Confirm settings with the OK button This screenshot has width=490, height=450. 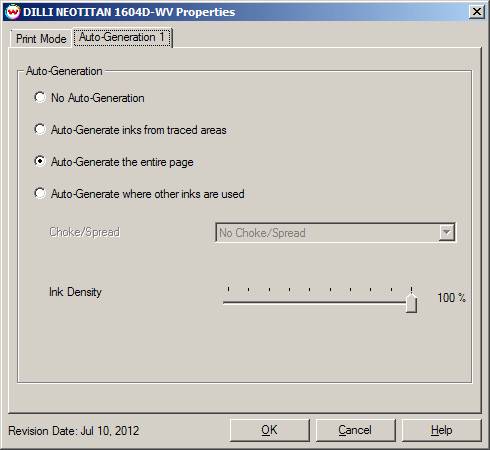click(x=270, y=430)
